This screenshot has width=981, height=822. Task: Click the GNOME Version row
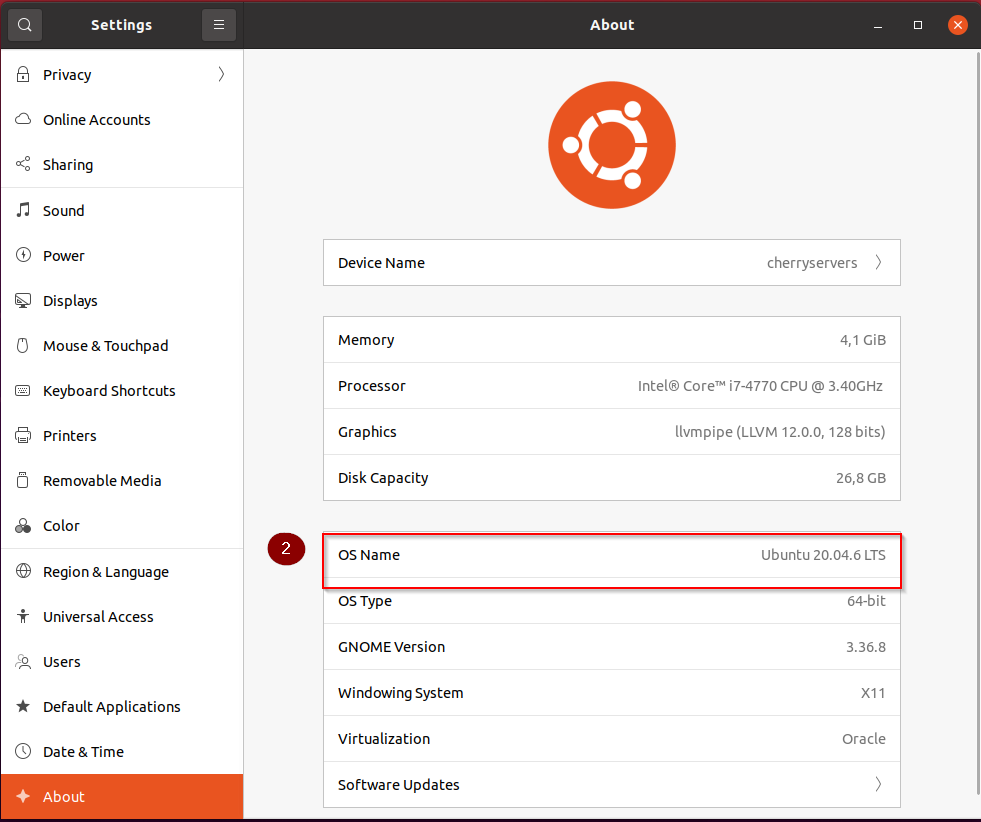pos(611,646)
